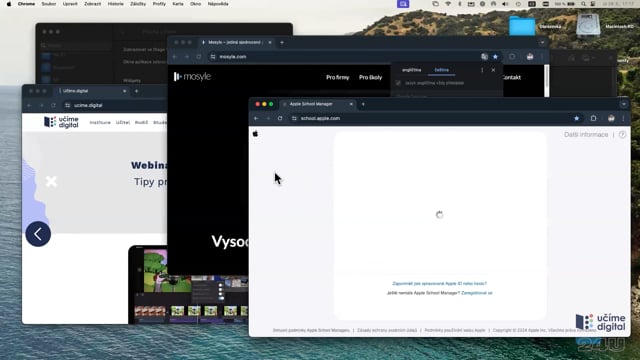Screen dimensions: 640x360
Task: Expand tab search arrow in Apple School Manager window
Action: pos(624,104)
